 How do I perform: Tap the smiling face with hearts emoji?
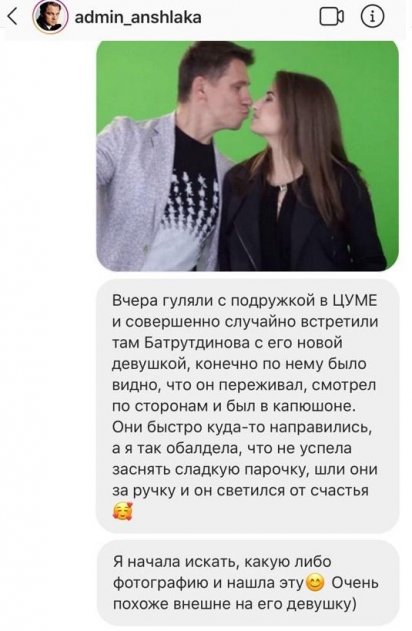tap(122, 512)
